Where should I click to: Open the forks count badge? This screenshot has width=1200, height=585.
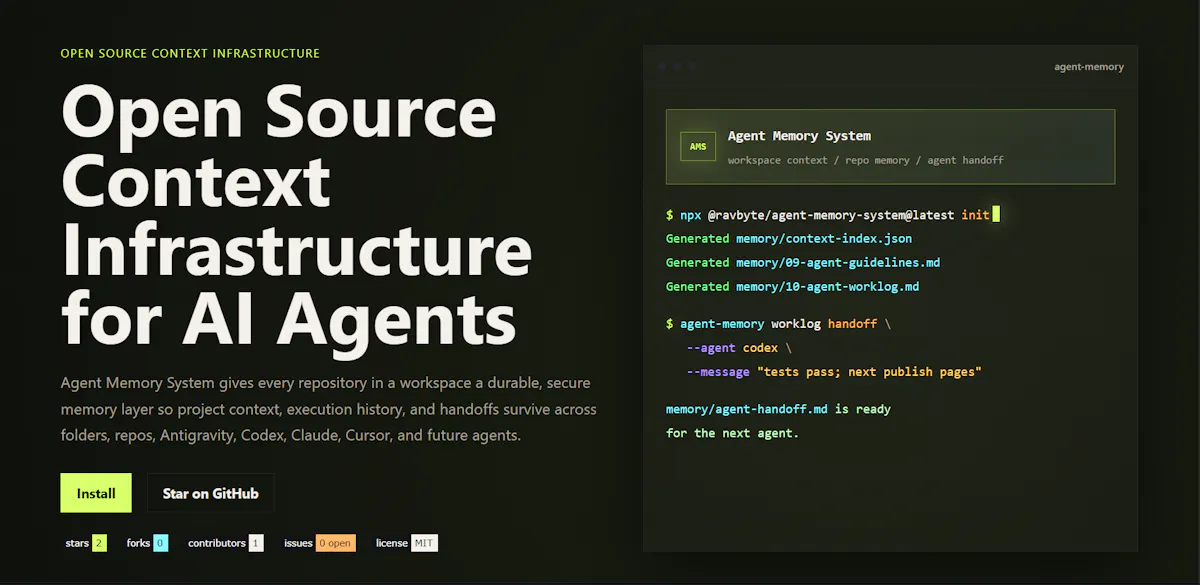(x=146, y=543)
